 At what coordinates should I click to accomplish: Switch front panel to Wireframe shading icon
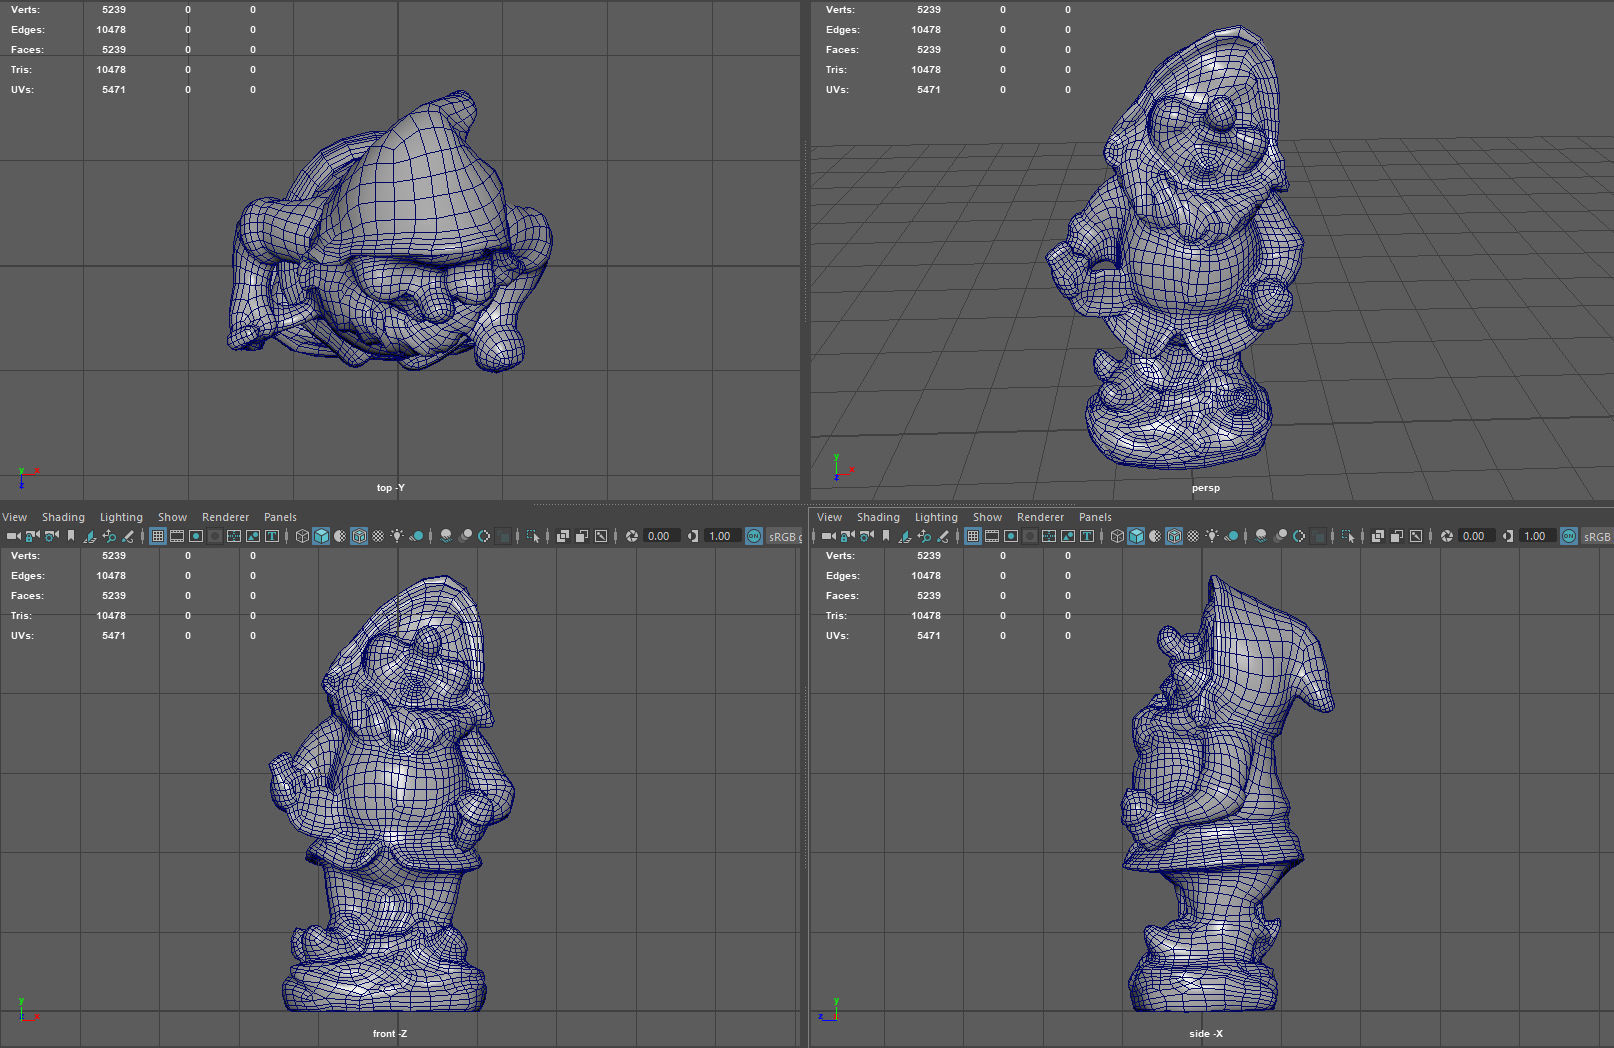pyautogui.click(x=302, y=536)
